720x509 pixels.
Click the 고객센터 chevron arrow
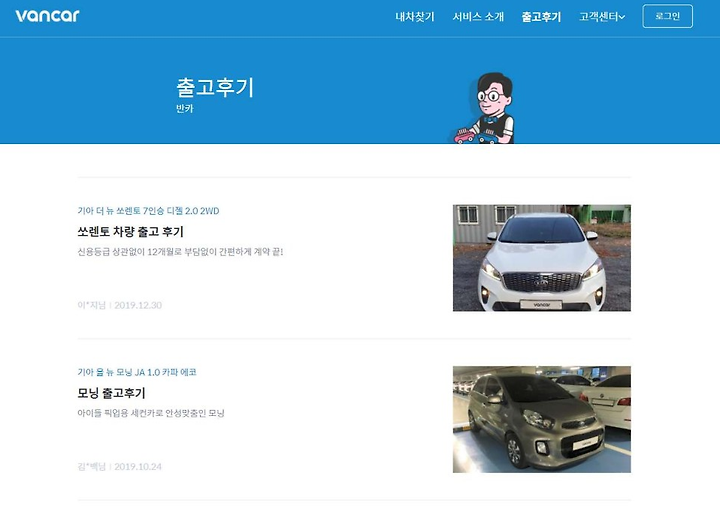(622, 17)
